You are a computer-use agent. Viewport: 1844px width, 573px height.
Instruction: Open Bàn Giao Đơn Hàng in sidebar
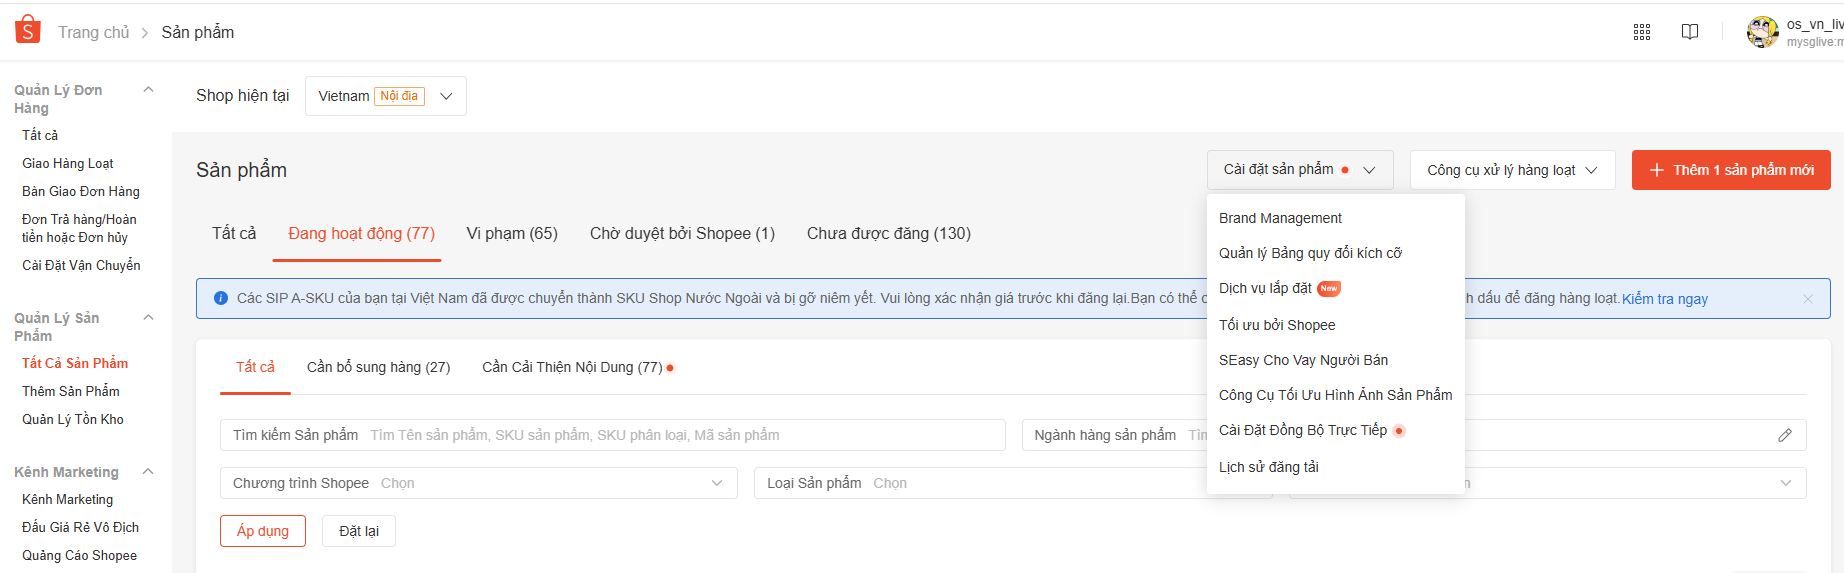pyautogui.click(x=81, y=191)
